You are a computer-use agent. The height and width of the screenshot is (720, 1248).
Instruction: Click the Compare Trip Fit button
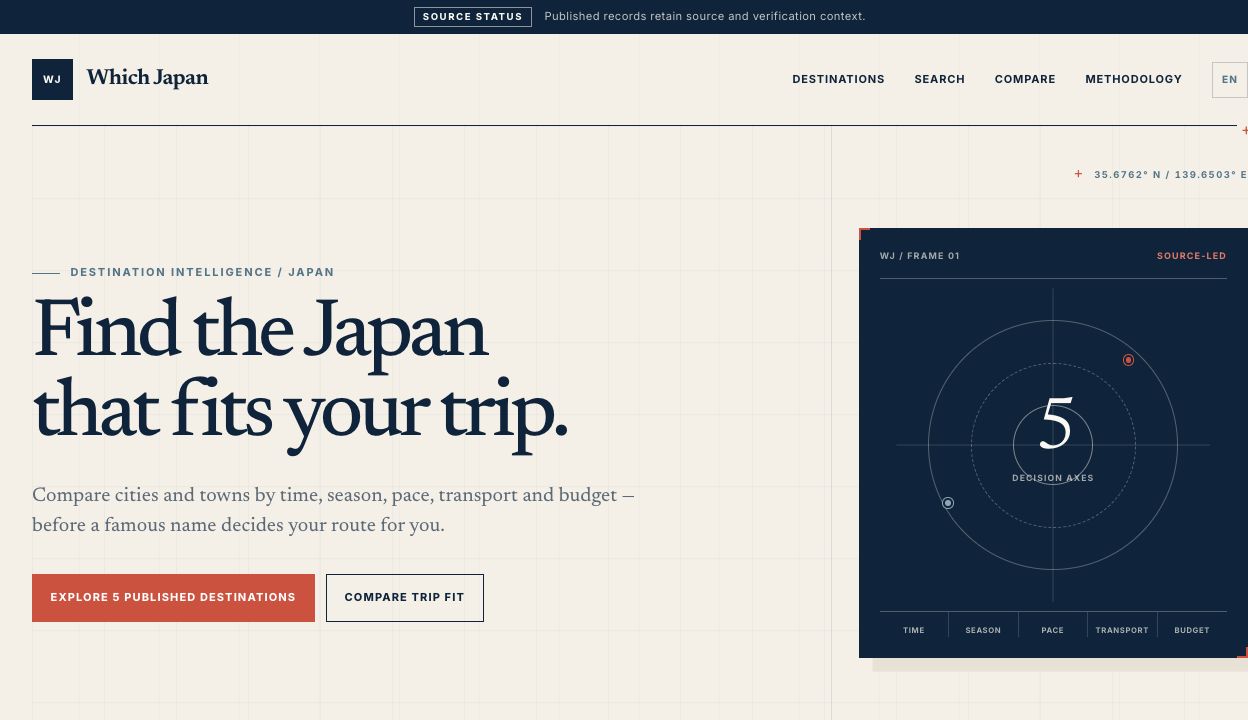coord(405,598)
